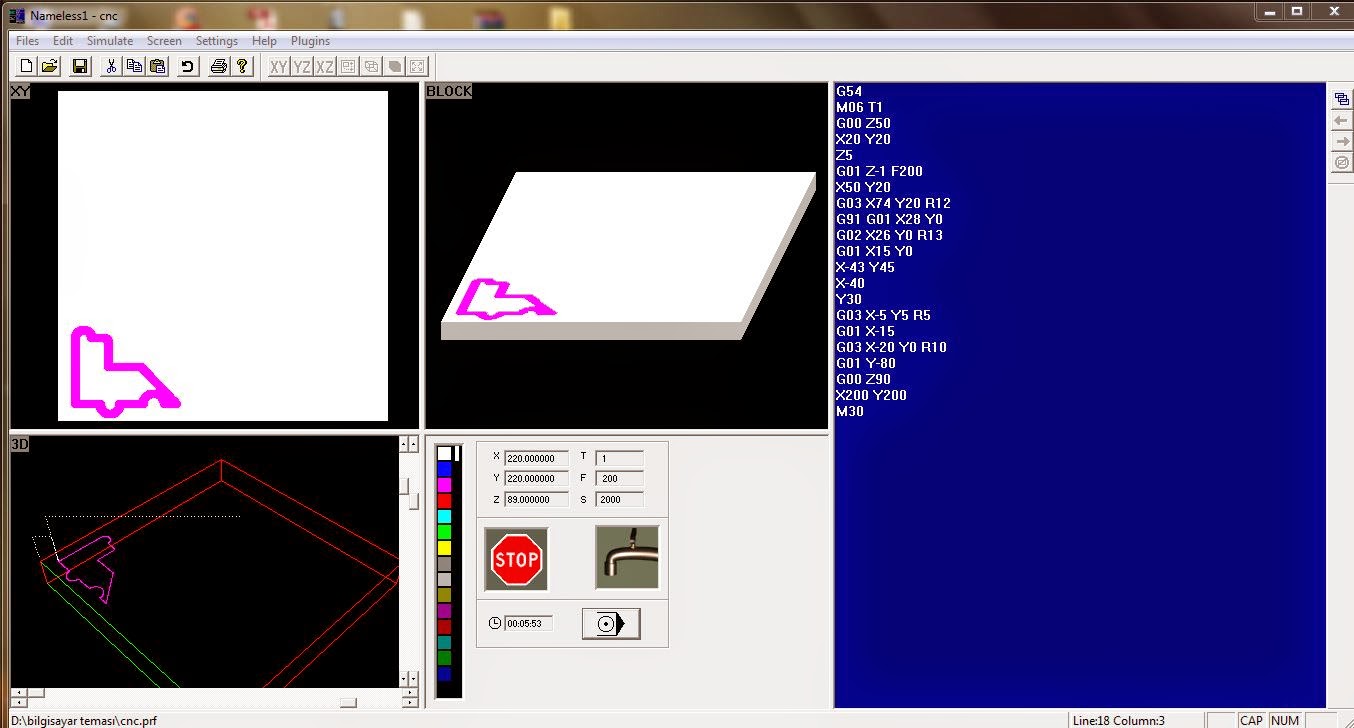Copy selected code with the Copy icon
Image resolution: width=1354 pixels, height=728 pixels.
134,66
